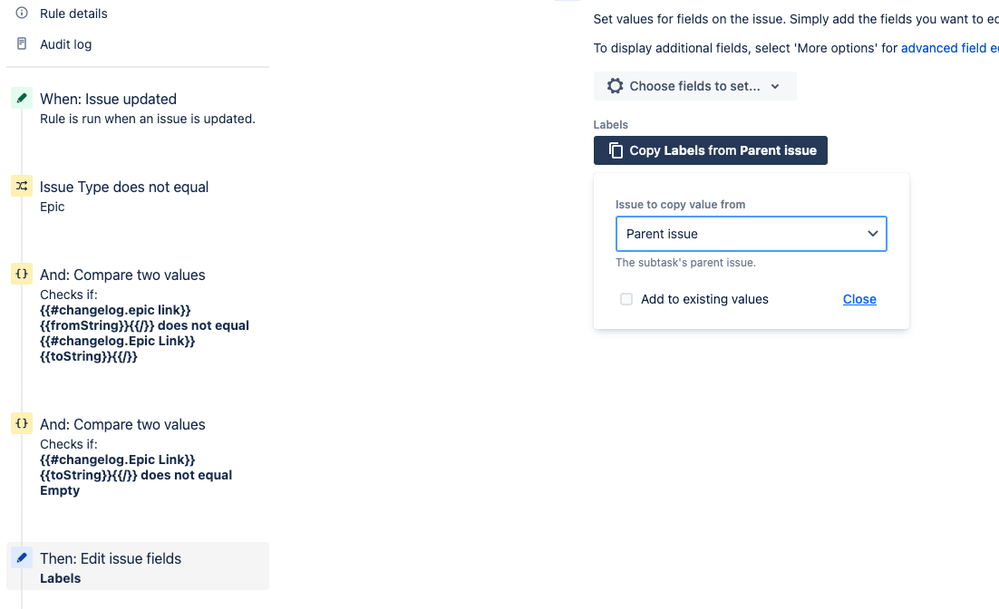Click the gear icon in Choose fields button

615,86
